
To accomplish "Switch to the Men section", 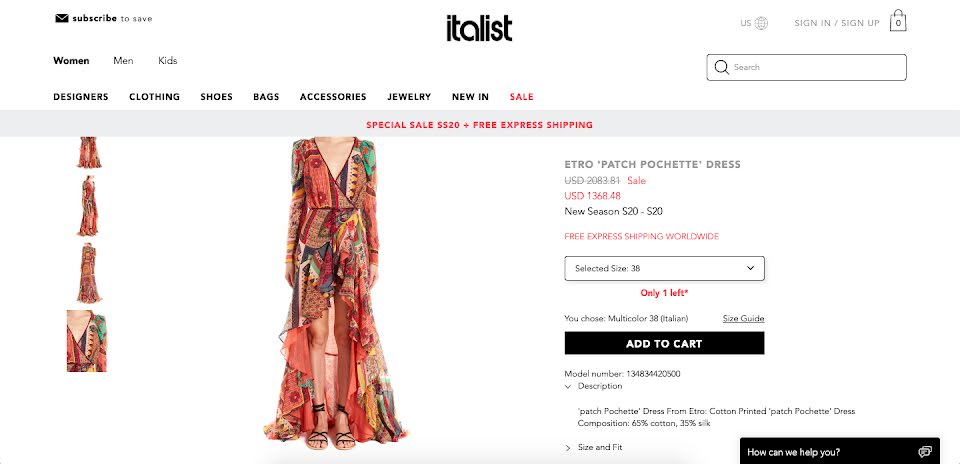I will [123, 61].
